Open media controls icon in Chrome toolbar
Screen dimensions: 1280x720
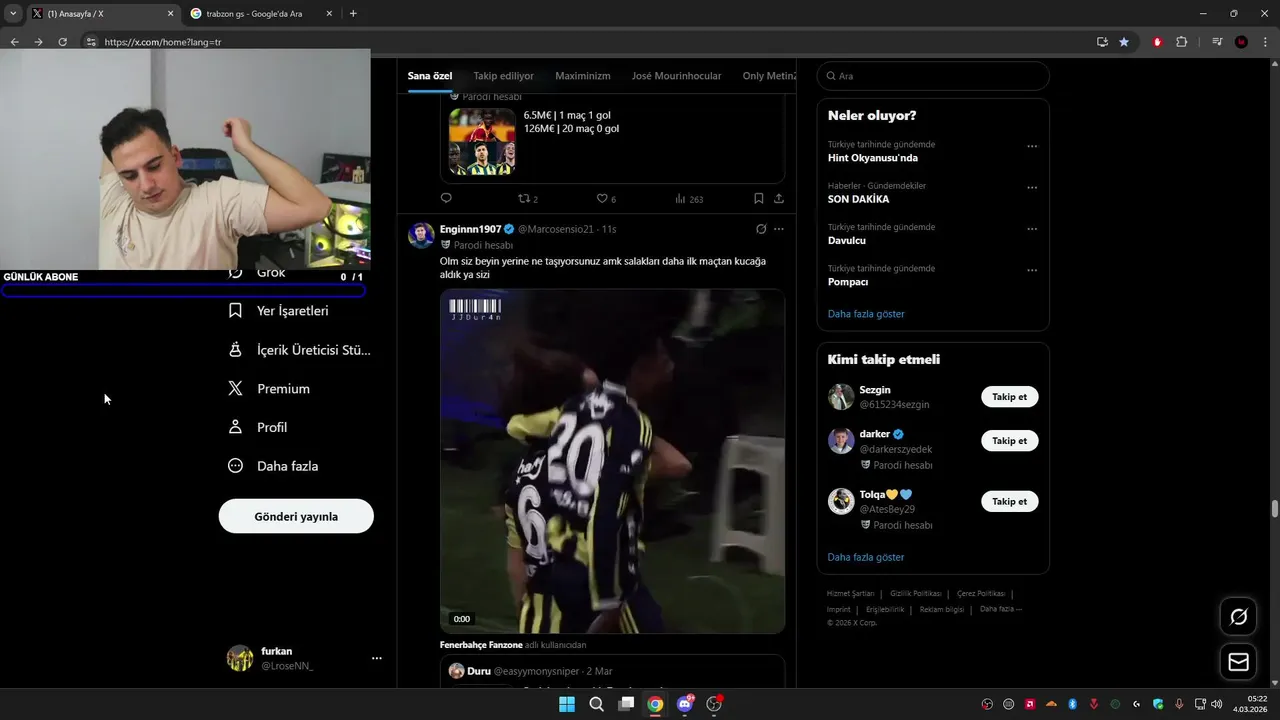[x=1217, y=42]
